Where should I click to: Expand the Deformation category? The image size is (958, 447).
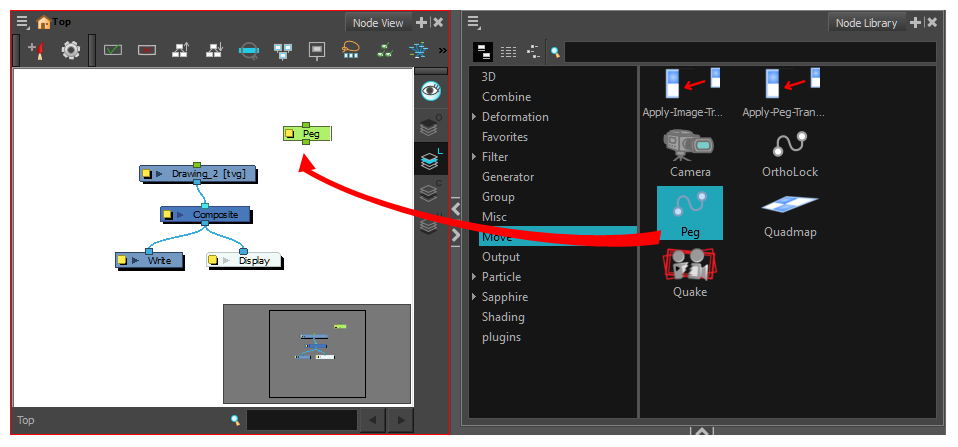[474, 117]
